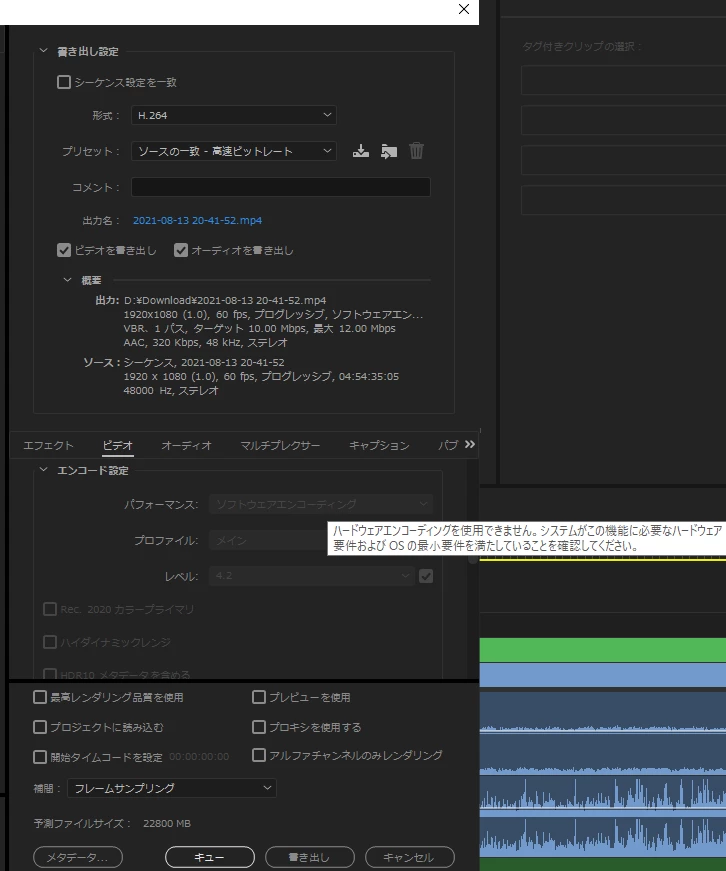Click the light blue video clip in timeline
The width and height of the screenshot is (726, 871).
coord(603,675)
